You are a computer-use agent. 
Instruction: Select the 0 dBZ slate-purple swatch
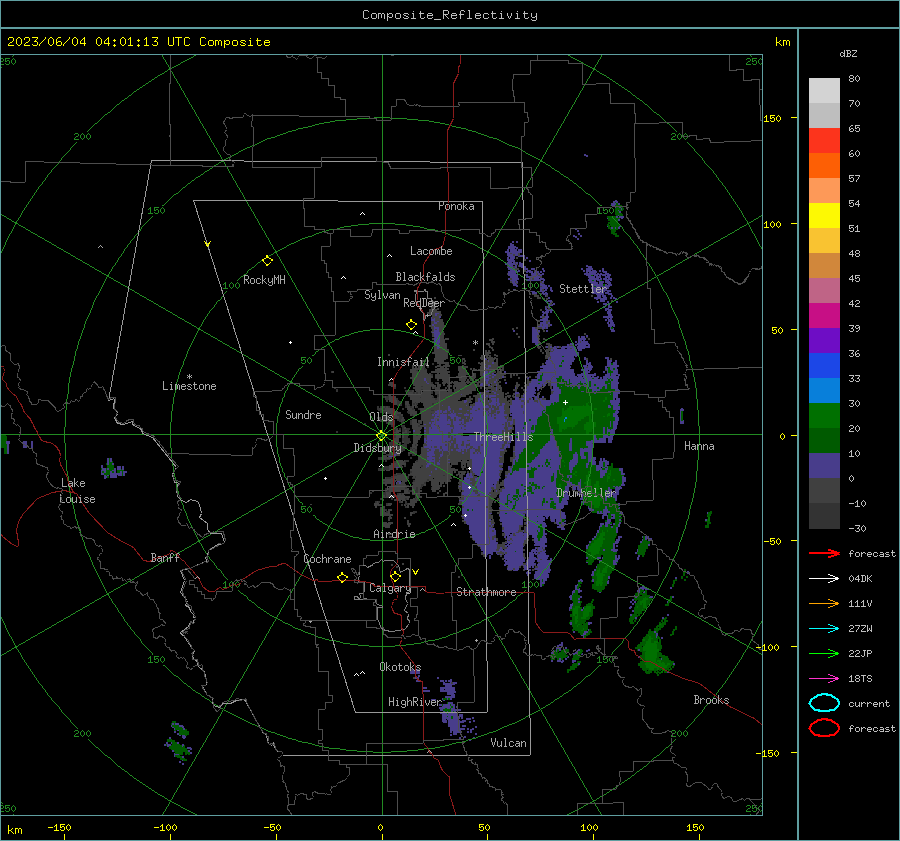coord(824,466)
